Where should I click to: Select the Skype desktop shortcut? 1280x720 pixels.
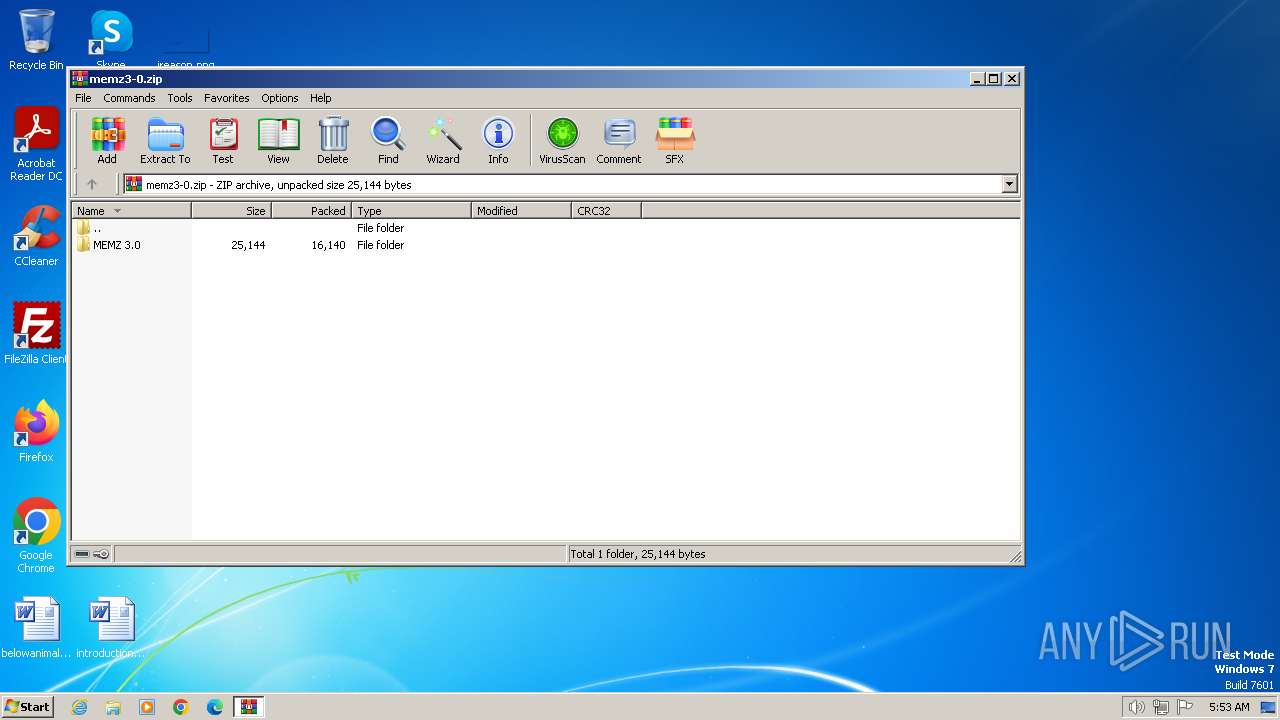111,40
